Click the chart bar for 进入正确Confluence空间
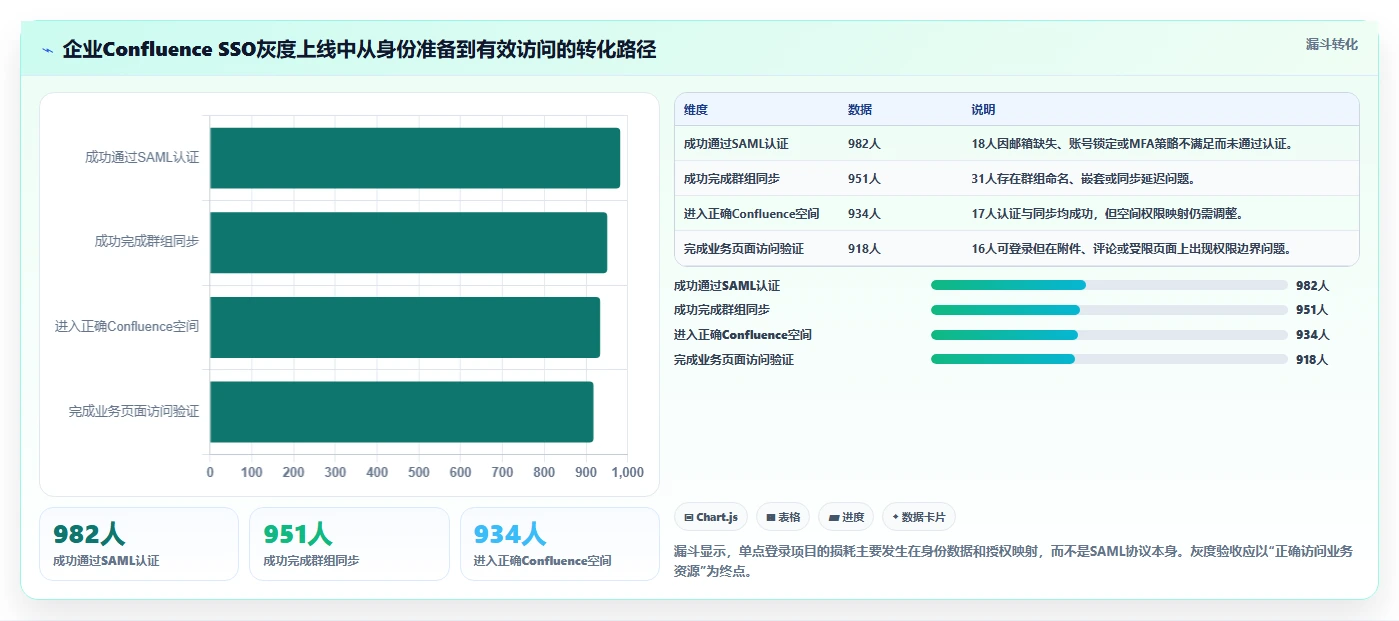 pos(405,327)
